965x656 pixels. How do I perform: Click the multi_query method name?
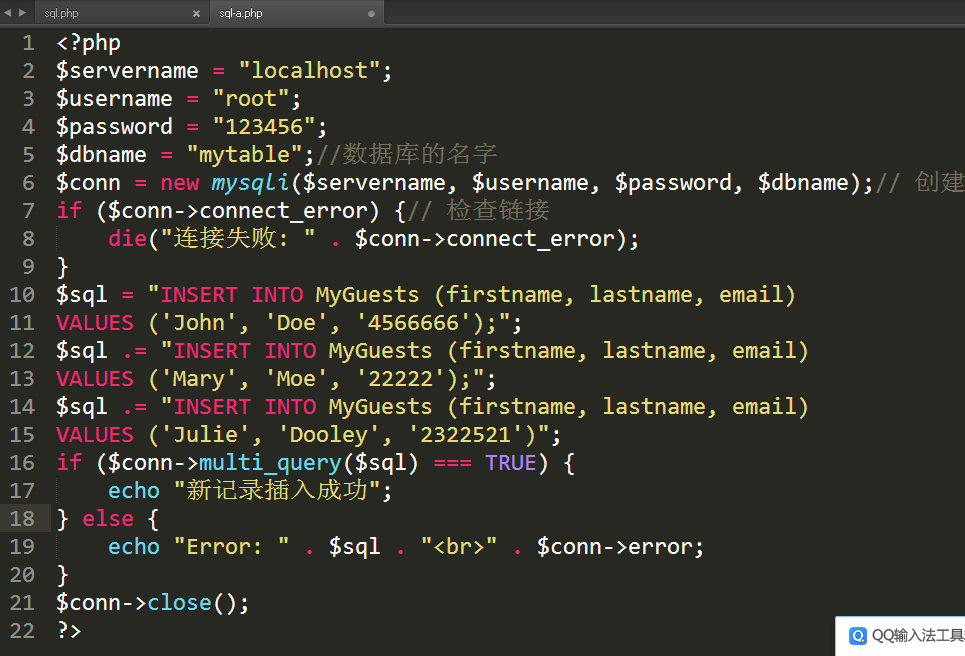pos(270,463)
